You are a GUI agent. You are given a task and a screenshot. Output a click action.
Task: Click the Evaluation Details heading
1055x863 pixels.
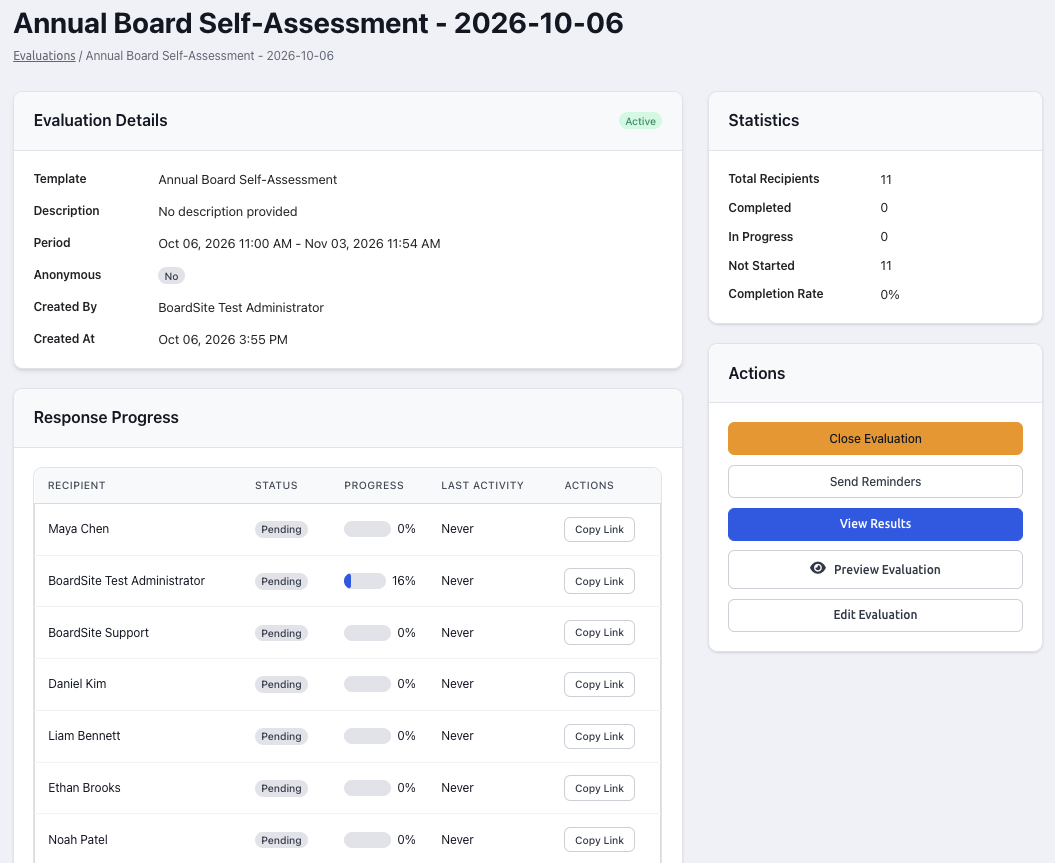tap(100, 120)
